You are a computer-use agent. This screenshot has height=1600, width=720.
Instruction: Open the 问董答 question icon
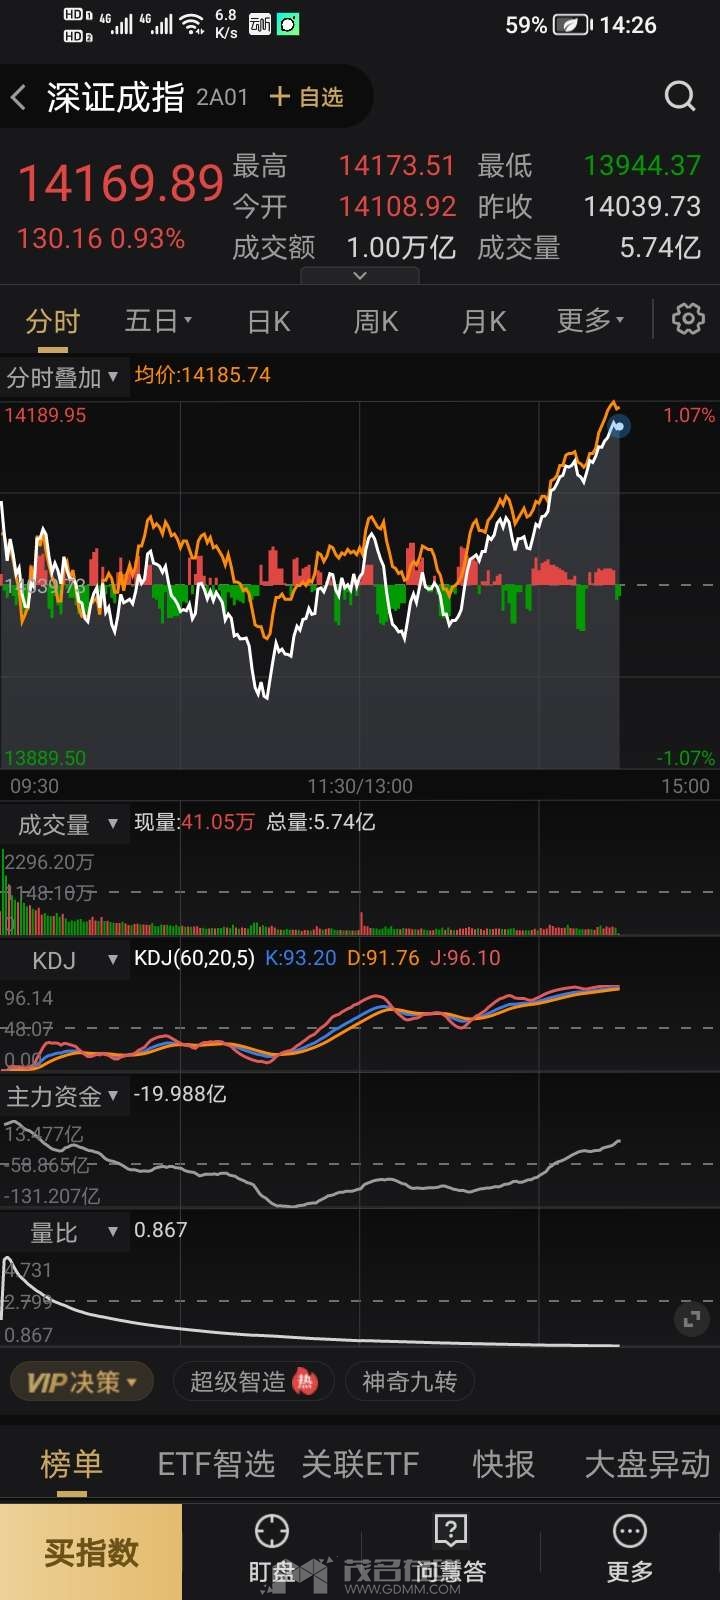coord(451,1532)
